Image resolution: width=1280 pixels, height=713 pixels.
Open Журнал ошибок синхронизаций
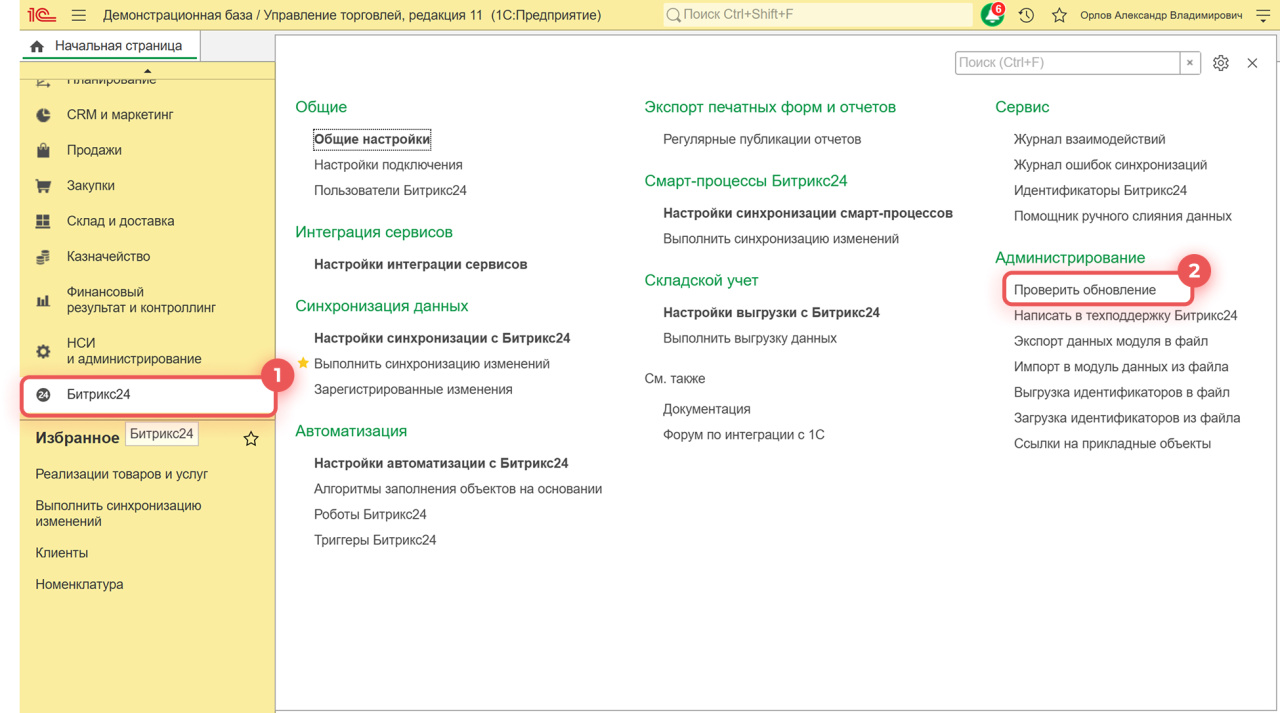[x=1110, y=165]
